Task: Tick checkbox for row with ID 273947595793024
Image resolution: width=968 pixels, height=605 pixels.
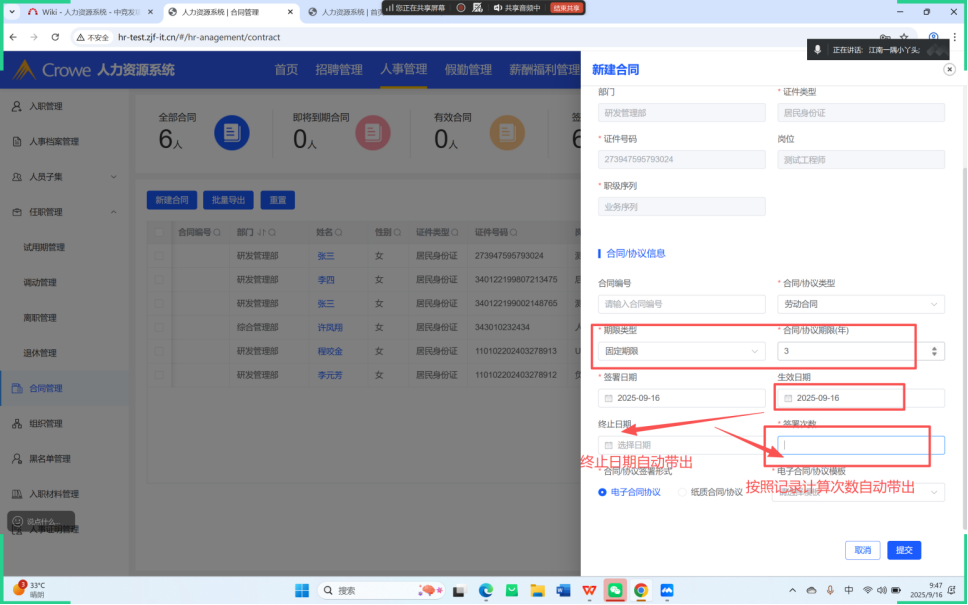Action: coord(159,256)
